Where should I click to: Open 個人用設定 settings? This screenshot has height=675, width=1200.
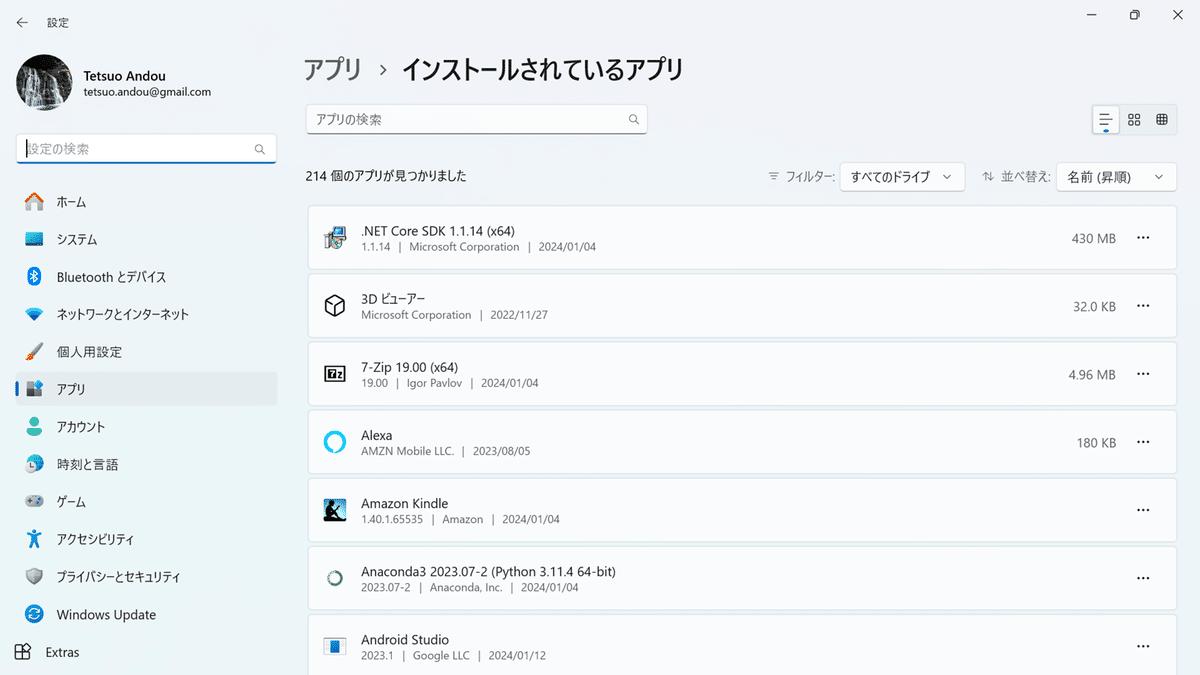point(146,352)
